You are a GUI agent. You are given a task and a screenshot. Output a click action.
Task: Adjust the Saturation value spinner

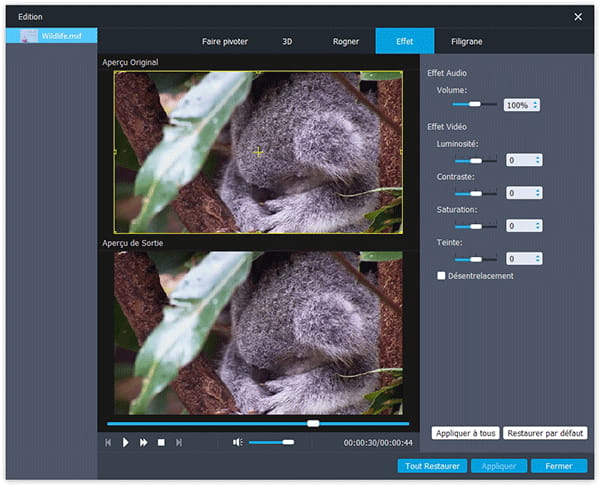click(538, 226)
